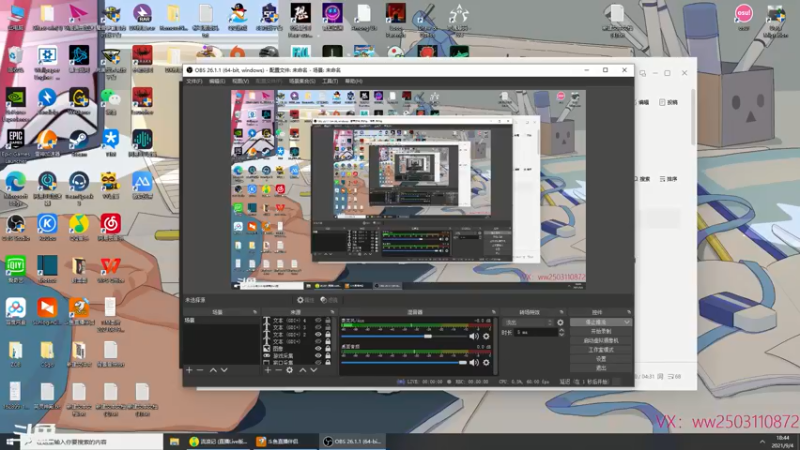Viewport: 800px width, 450px height.
Task: Open the Steam desktop icon
Action: [x=79, y=142]
